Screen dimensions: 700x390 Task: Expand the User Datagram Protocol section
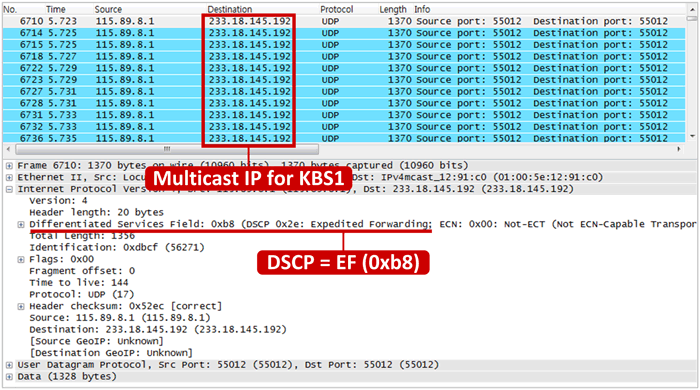(9, 365)
